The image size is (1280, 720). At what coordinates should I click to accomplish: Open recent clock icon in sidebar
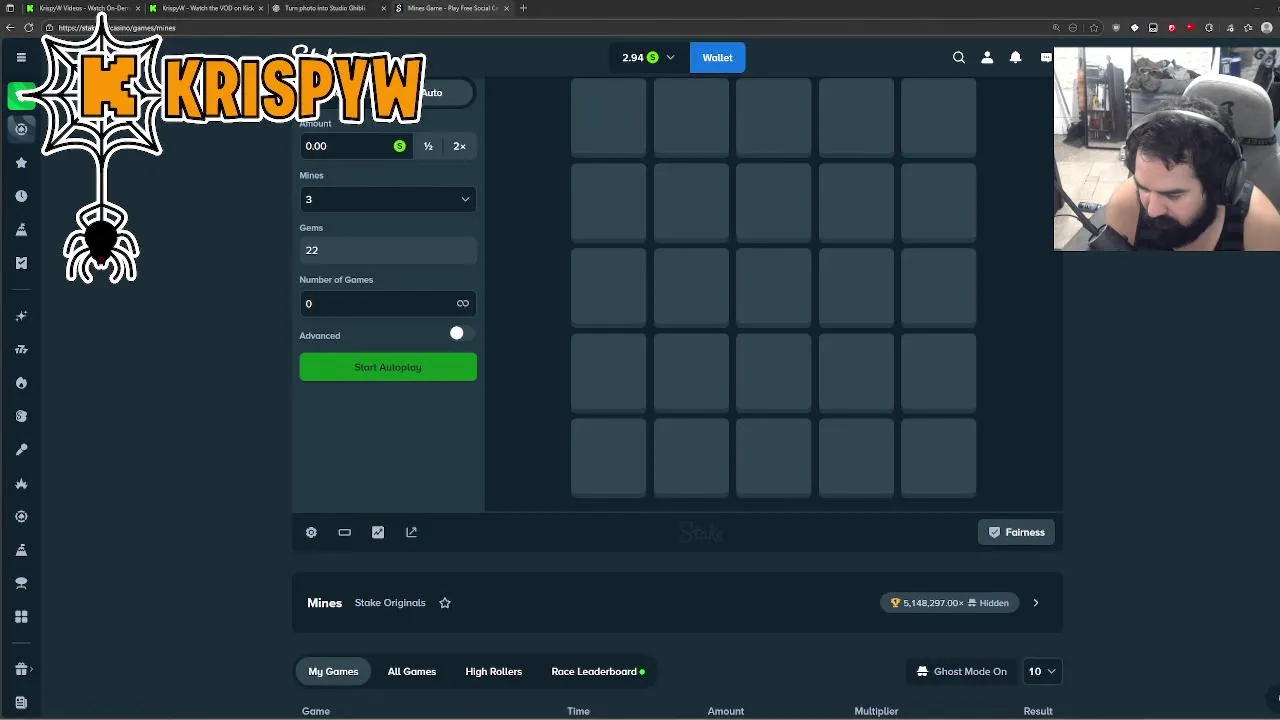click(21, 196)
